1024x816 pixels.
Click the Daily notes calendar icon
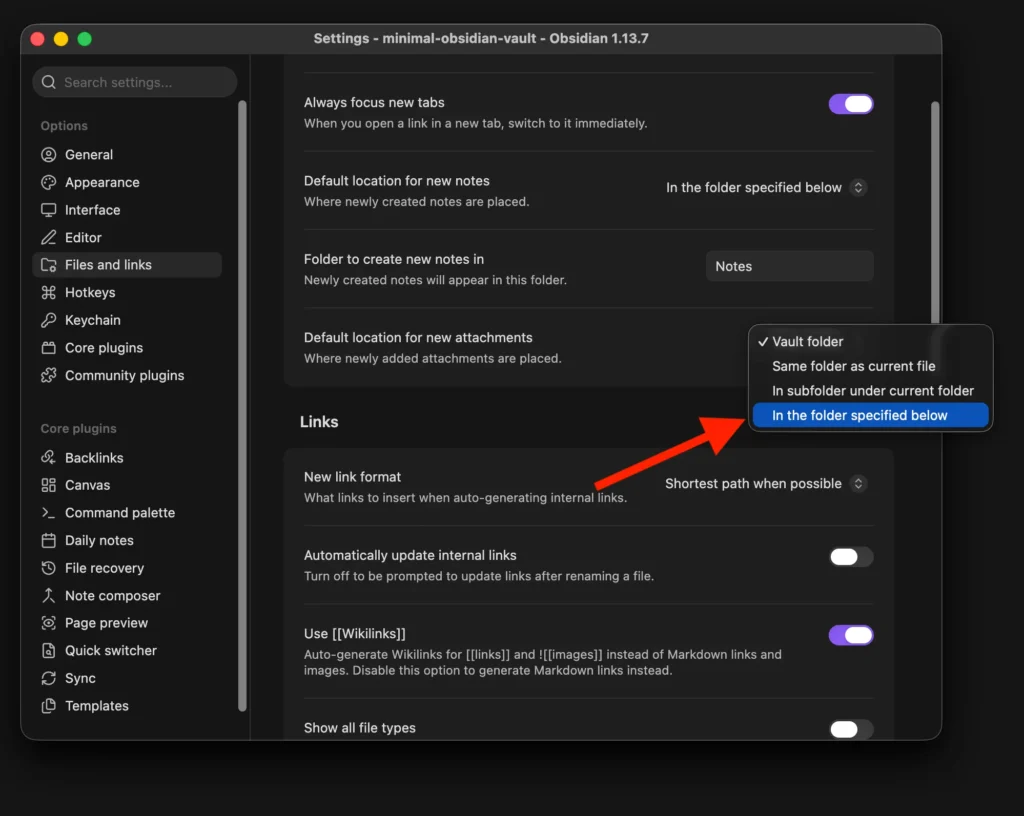click(48, 541)
